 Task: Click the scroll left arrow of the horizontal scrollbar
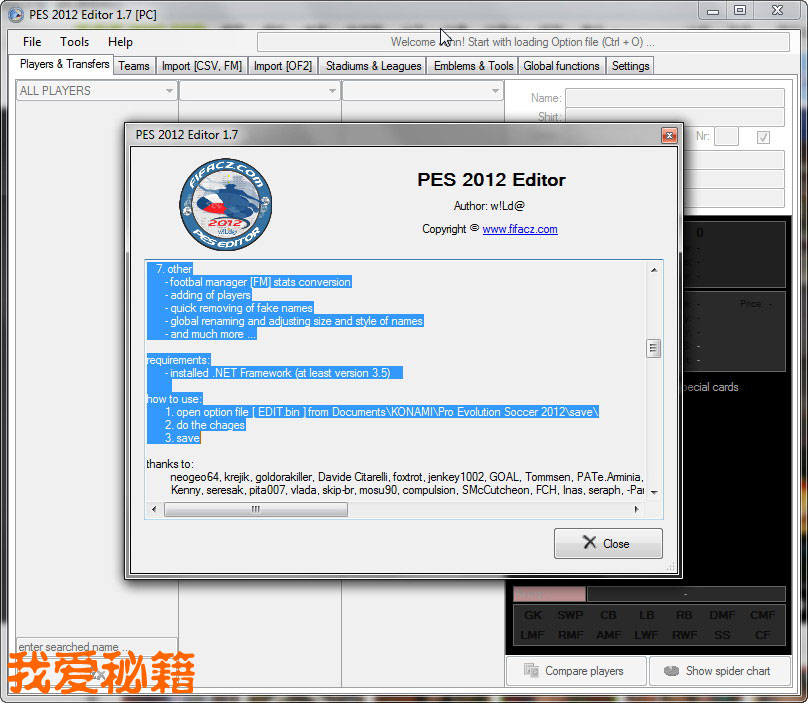154,510
